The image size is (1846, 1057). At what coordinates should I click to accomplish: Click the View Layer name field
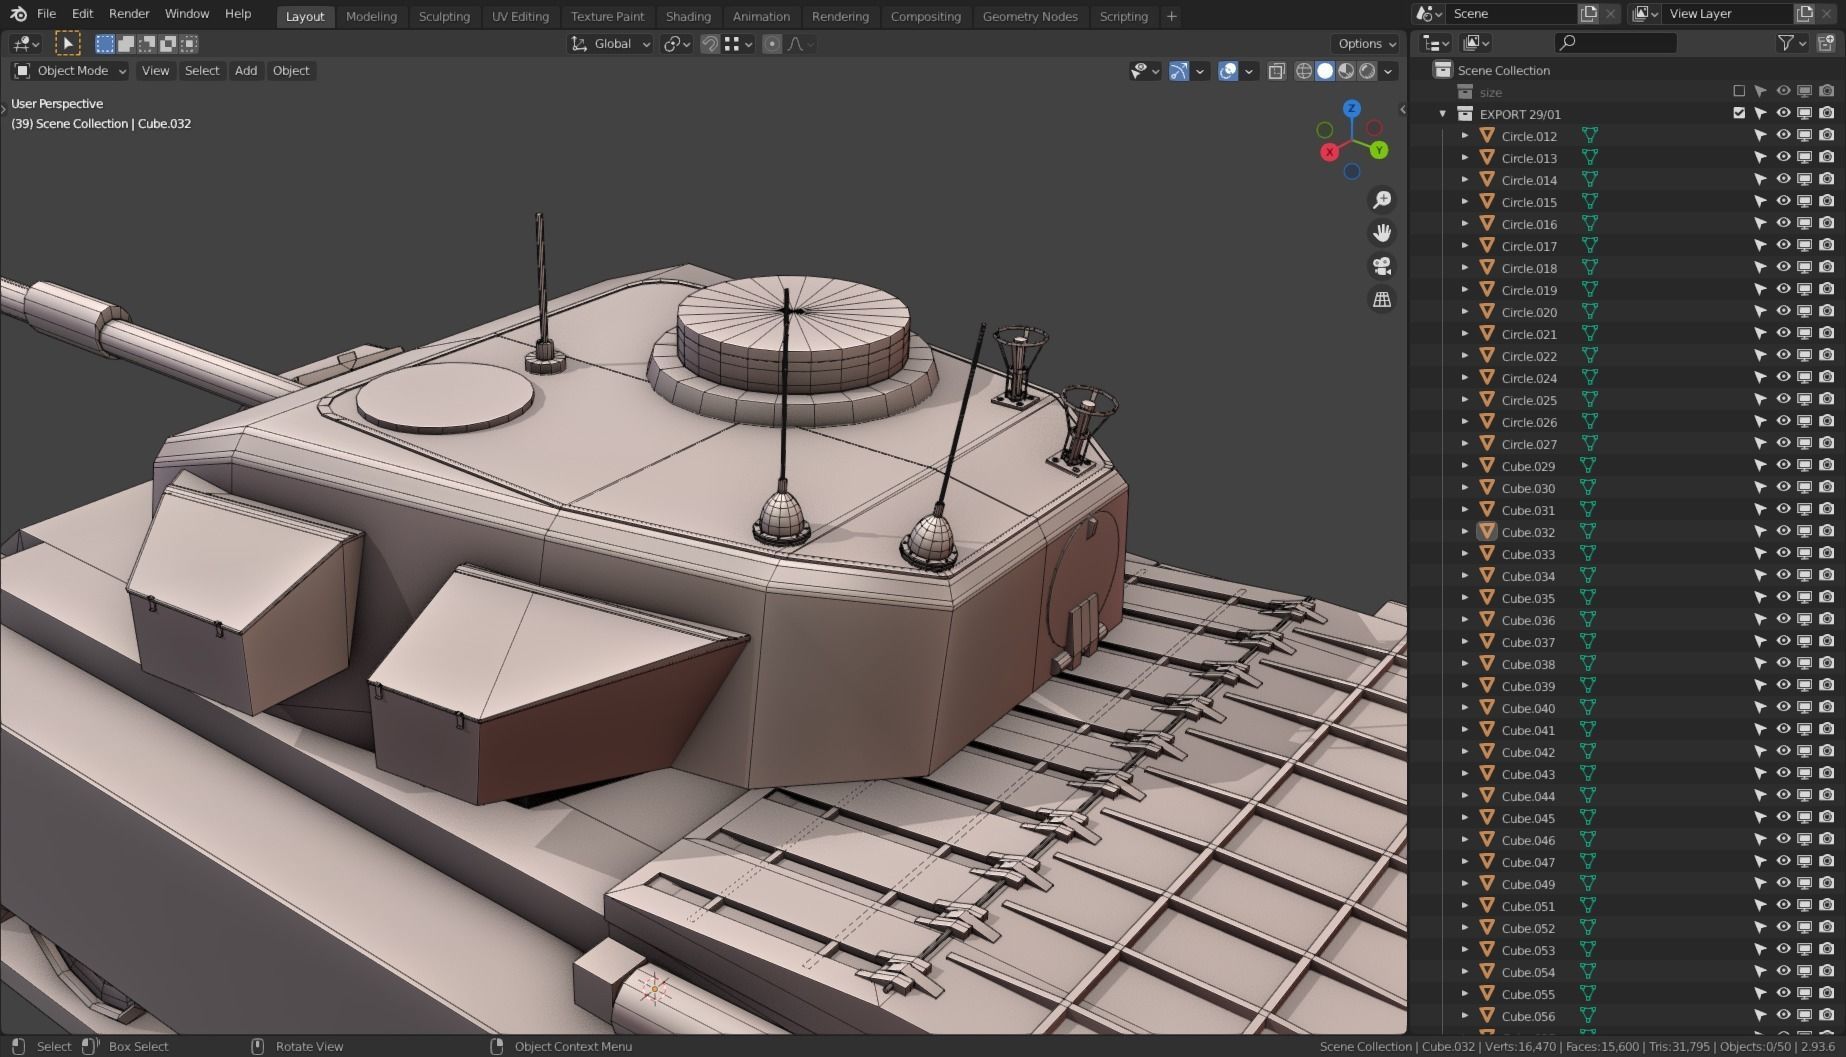pos(1728,14)
